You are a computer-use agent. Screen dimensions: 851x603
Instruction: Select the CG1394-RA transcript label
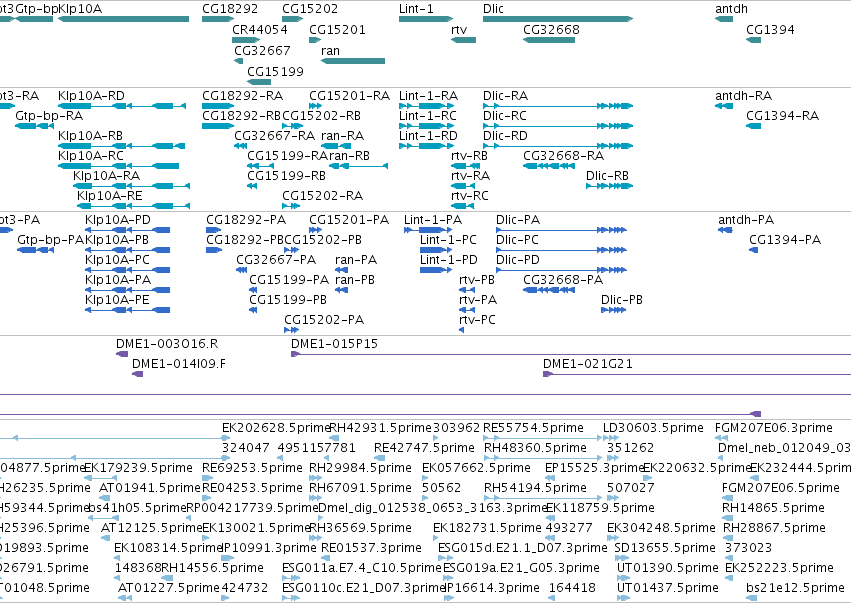783,116
